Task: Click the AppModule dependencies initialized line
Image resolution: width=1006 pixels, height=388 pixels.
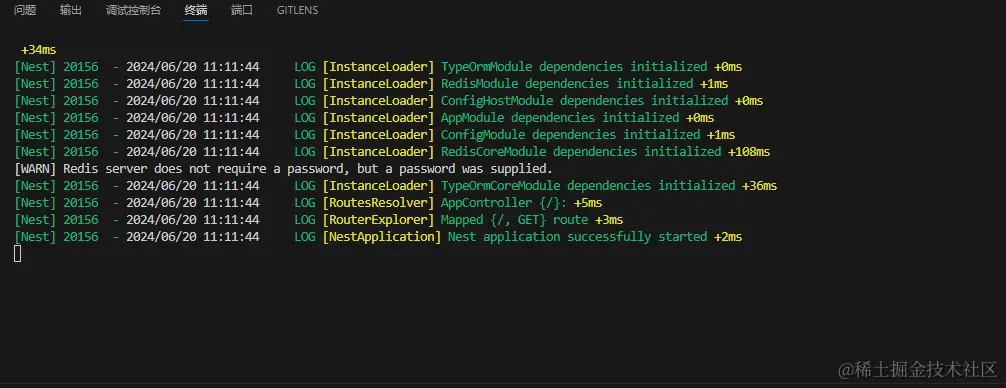Action: coord(364,118)
